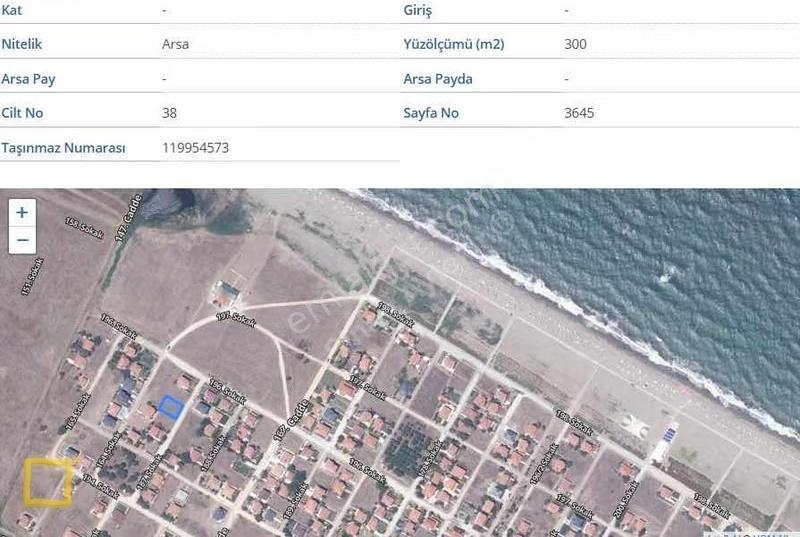
Task: Click the 147. Cadde map label
Action: (128, 218)
